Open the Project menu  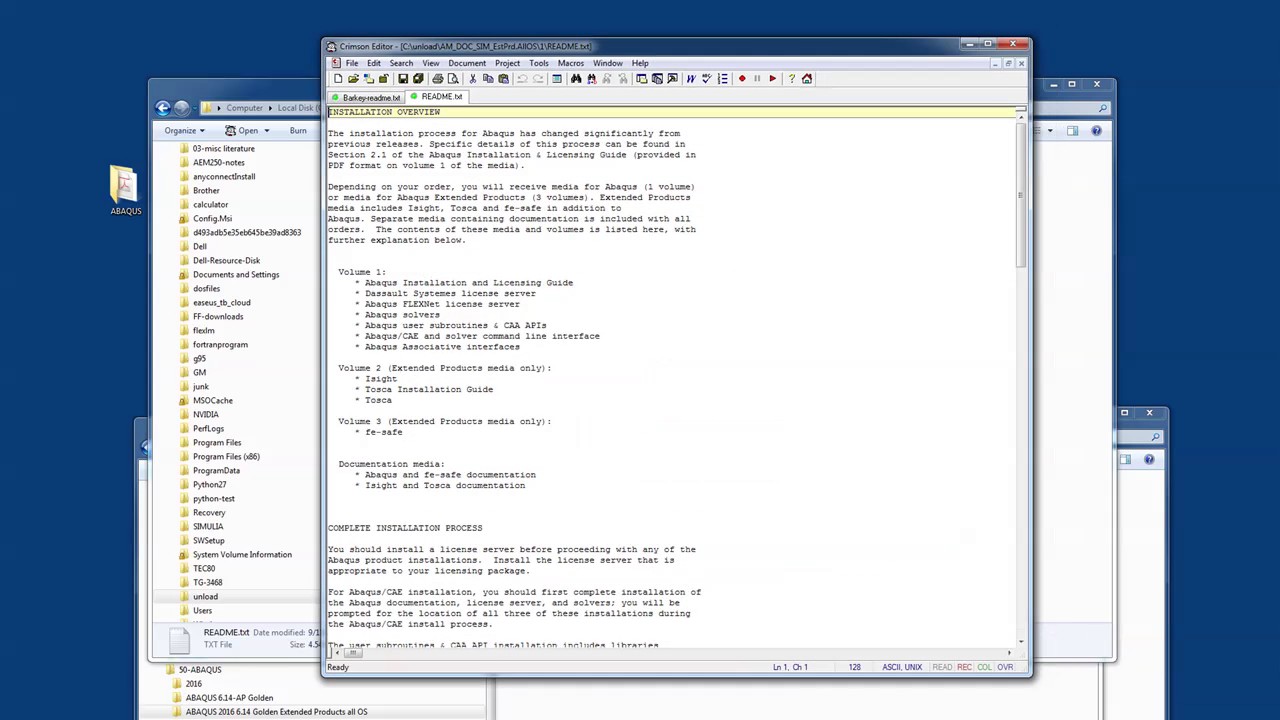coord(507,63)
